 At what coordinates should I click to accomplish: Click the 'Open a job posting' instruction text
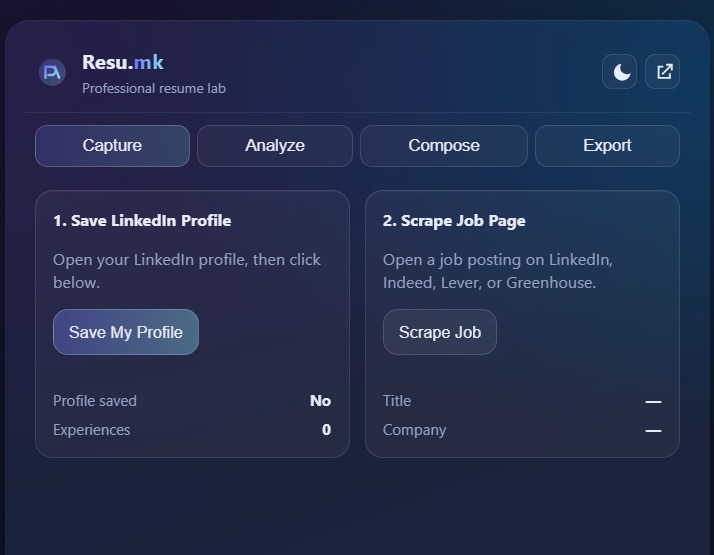coord(498,271)
